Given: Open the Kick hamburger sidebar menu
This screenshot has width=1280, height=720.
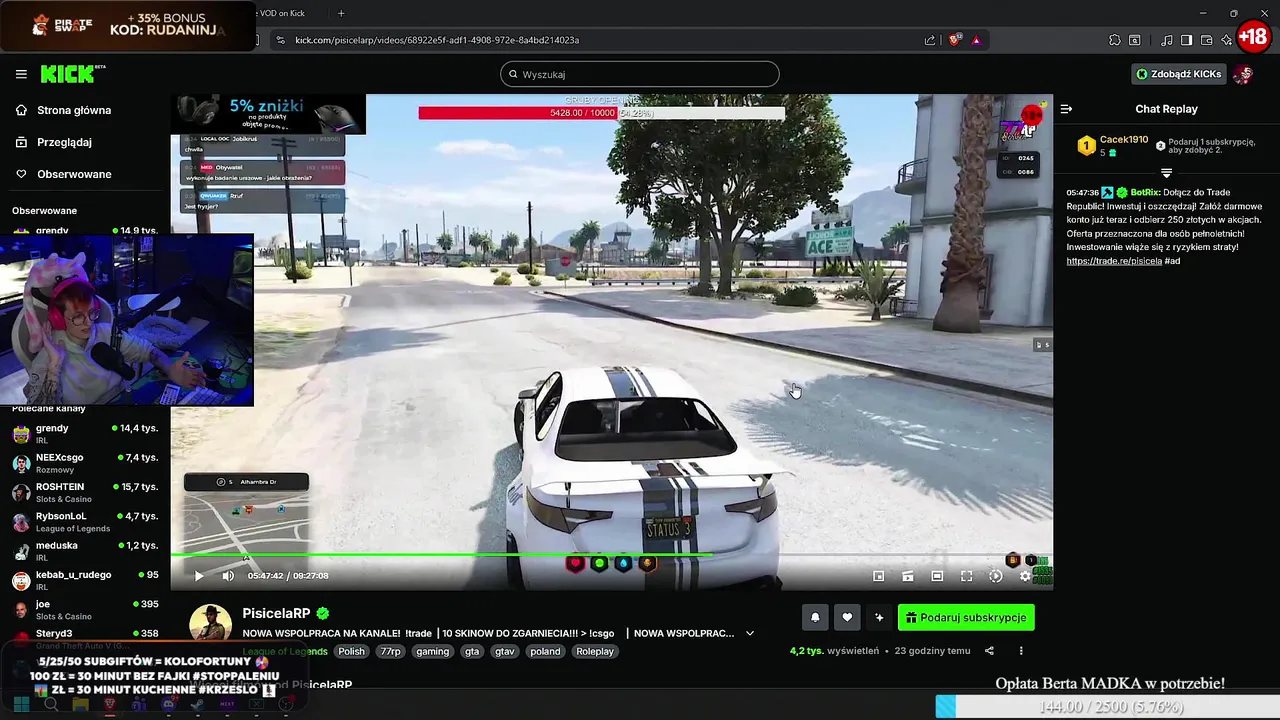Looking at the screenshot, I should [21, 74].
